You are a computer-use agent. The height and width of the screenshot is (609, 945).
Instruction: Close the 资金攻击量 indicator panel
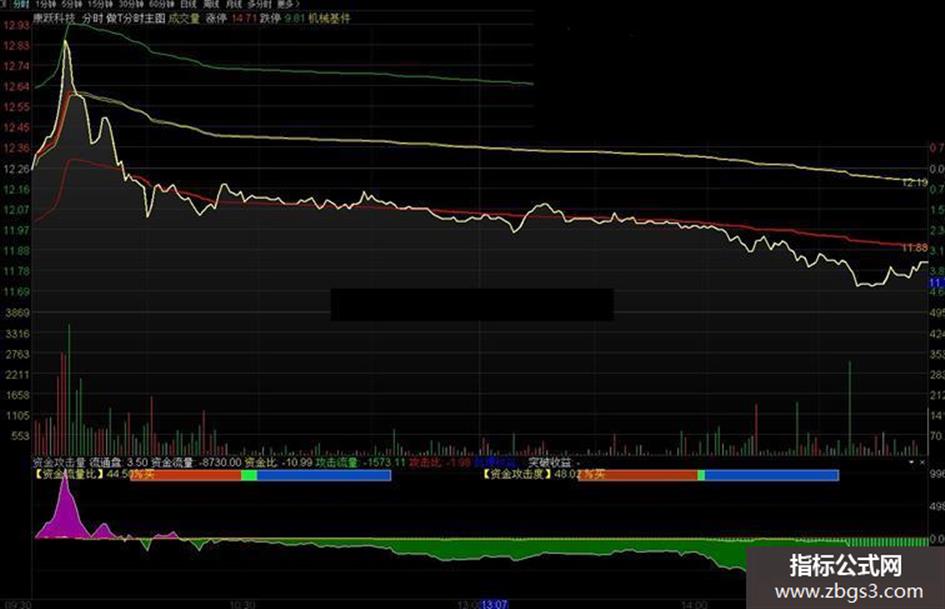922,462
